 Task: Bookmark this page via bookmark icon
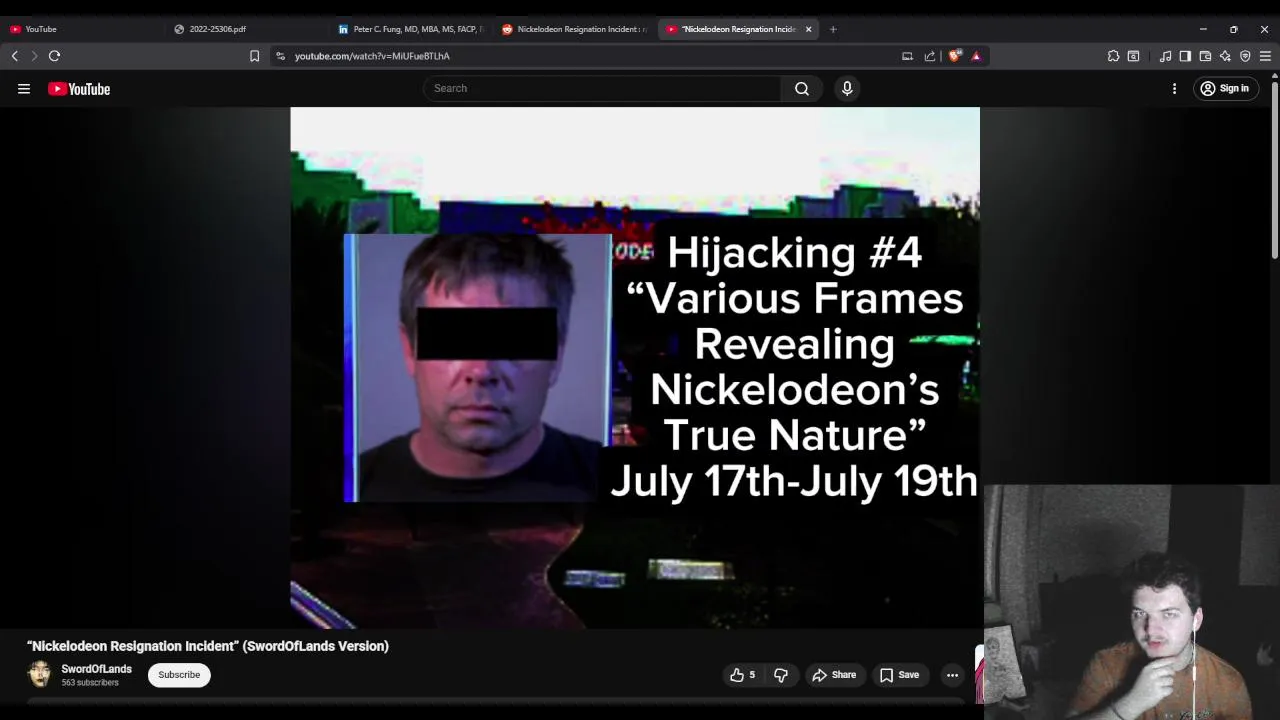coord(255,56)
